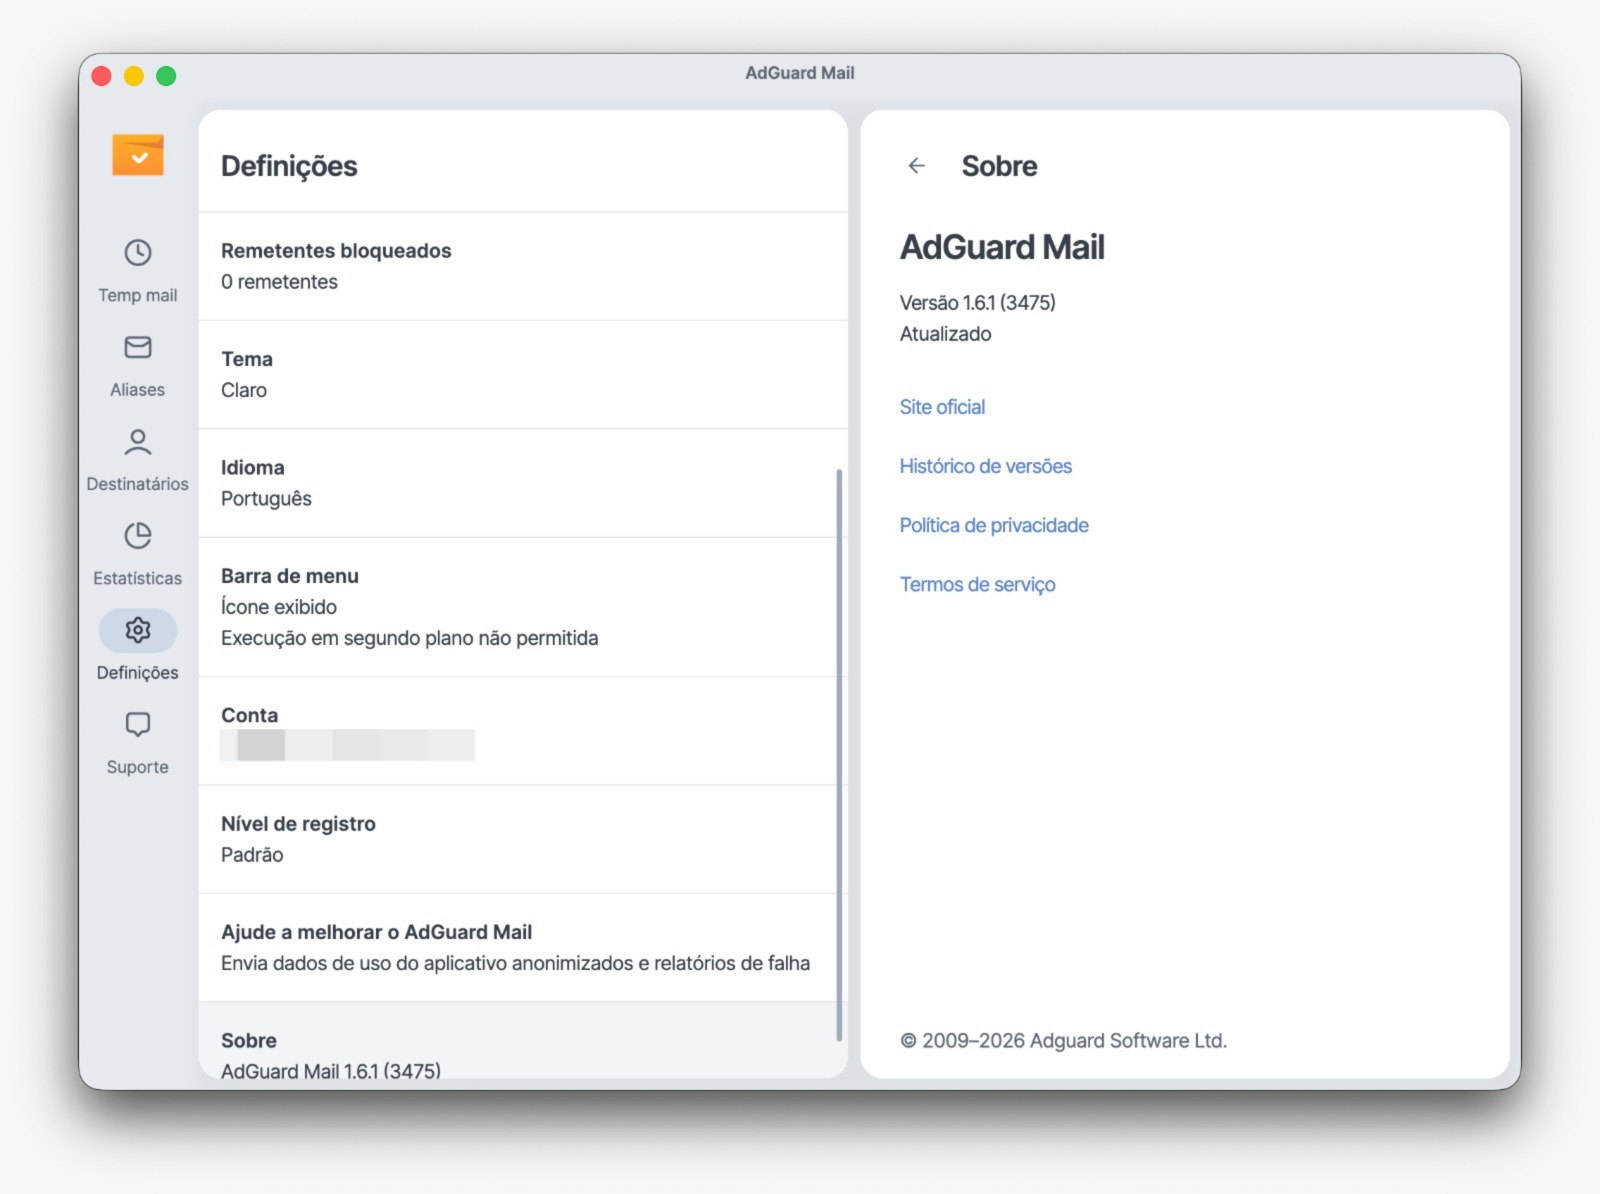Viewport: 1600px width, 1194px height.
Task: Click the Definições panel heading
Action: pyautogui.click(x=289, y=166)
